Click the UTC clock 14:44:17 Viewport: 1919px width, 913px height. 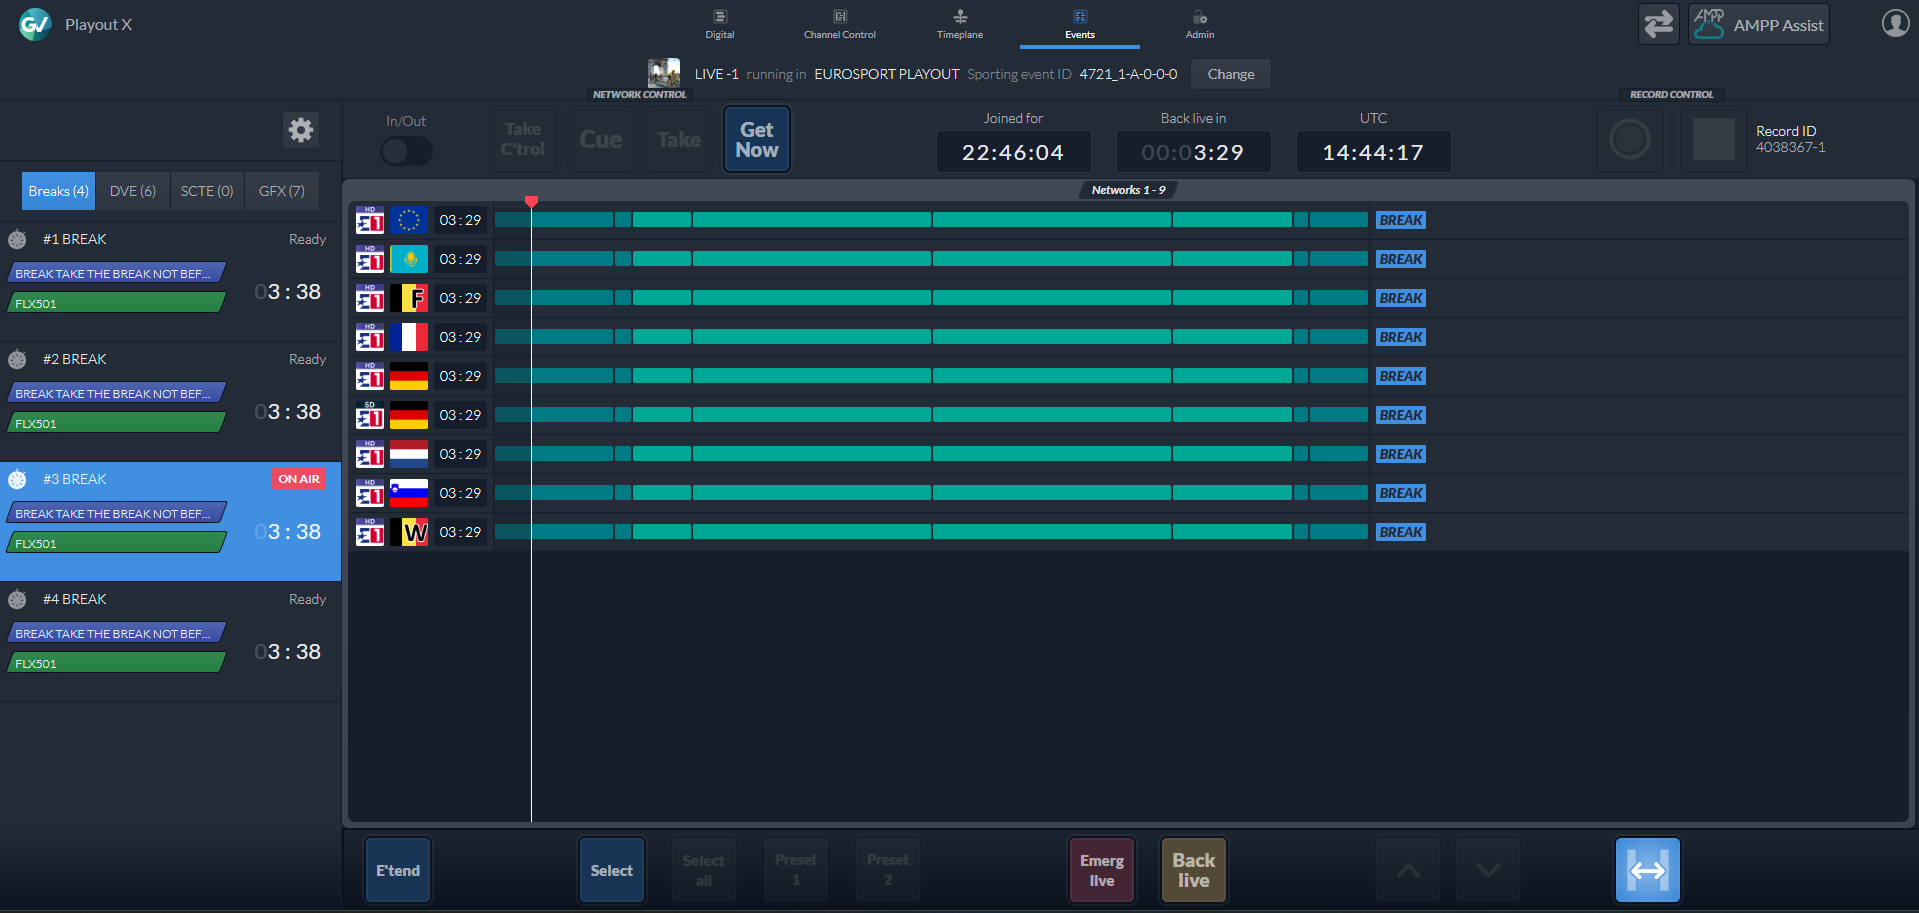click(x=1373, y=152)
